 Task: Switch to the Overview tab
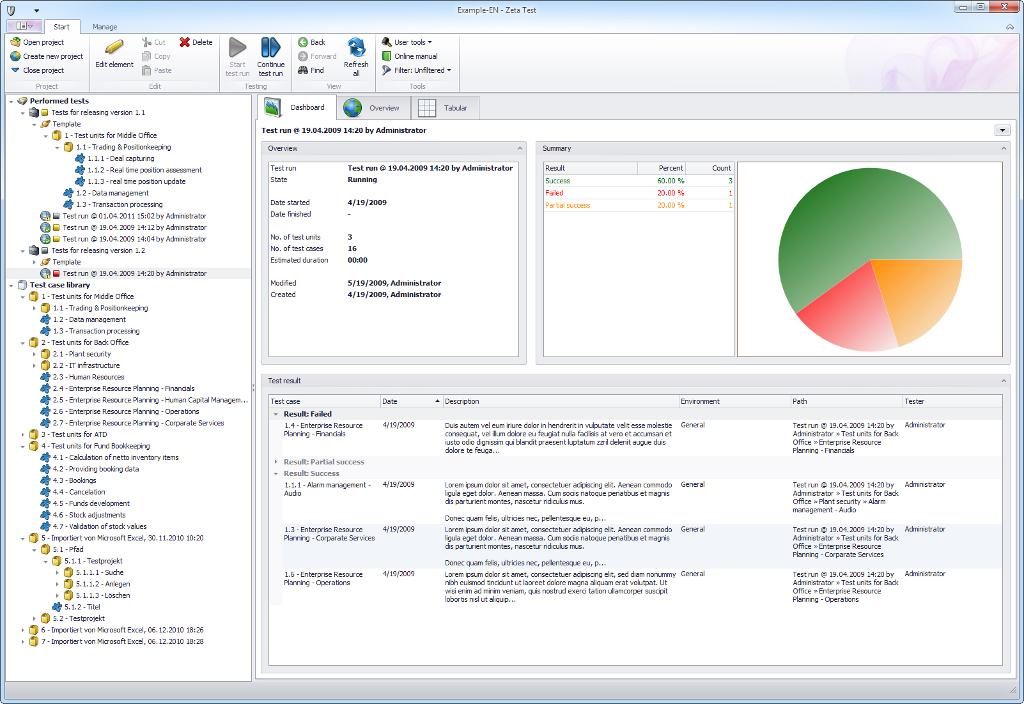[372, 108]
